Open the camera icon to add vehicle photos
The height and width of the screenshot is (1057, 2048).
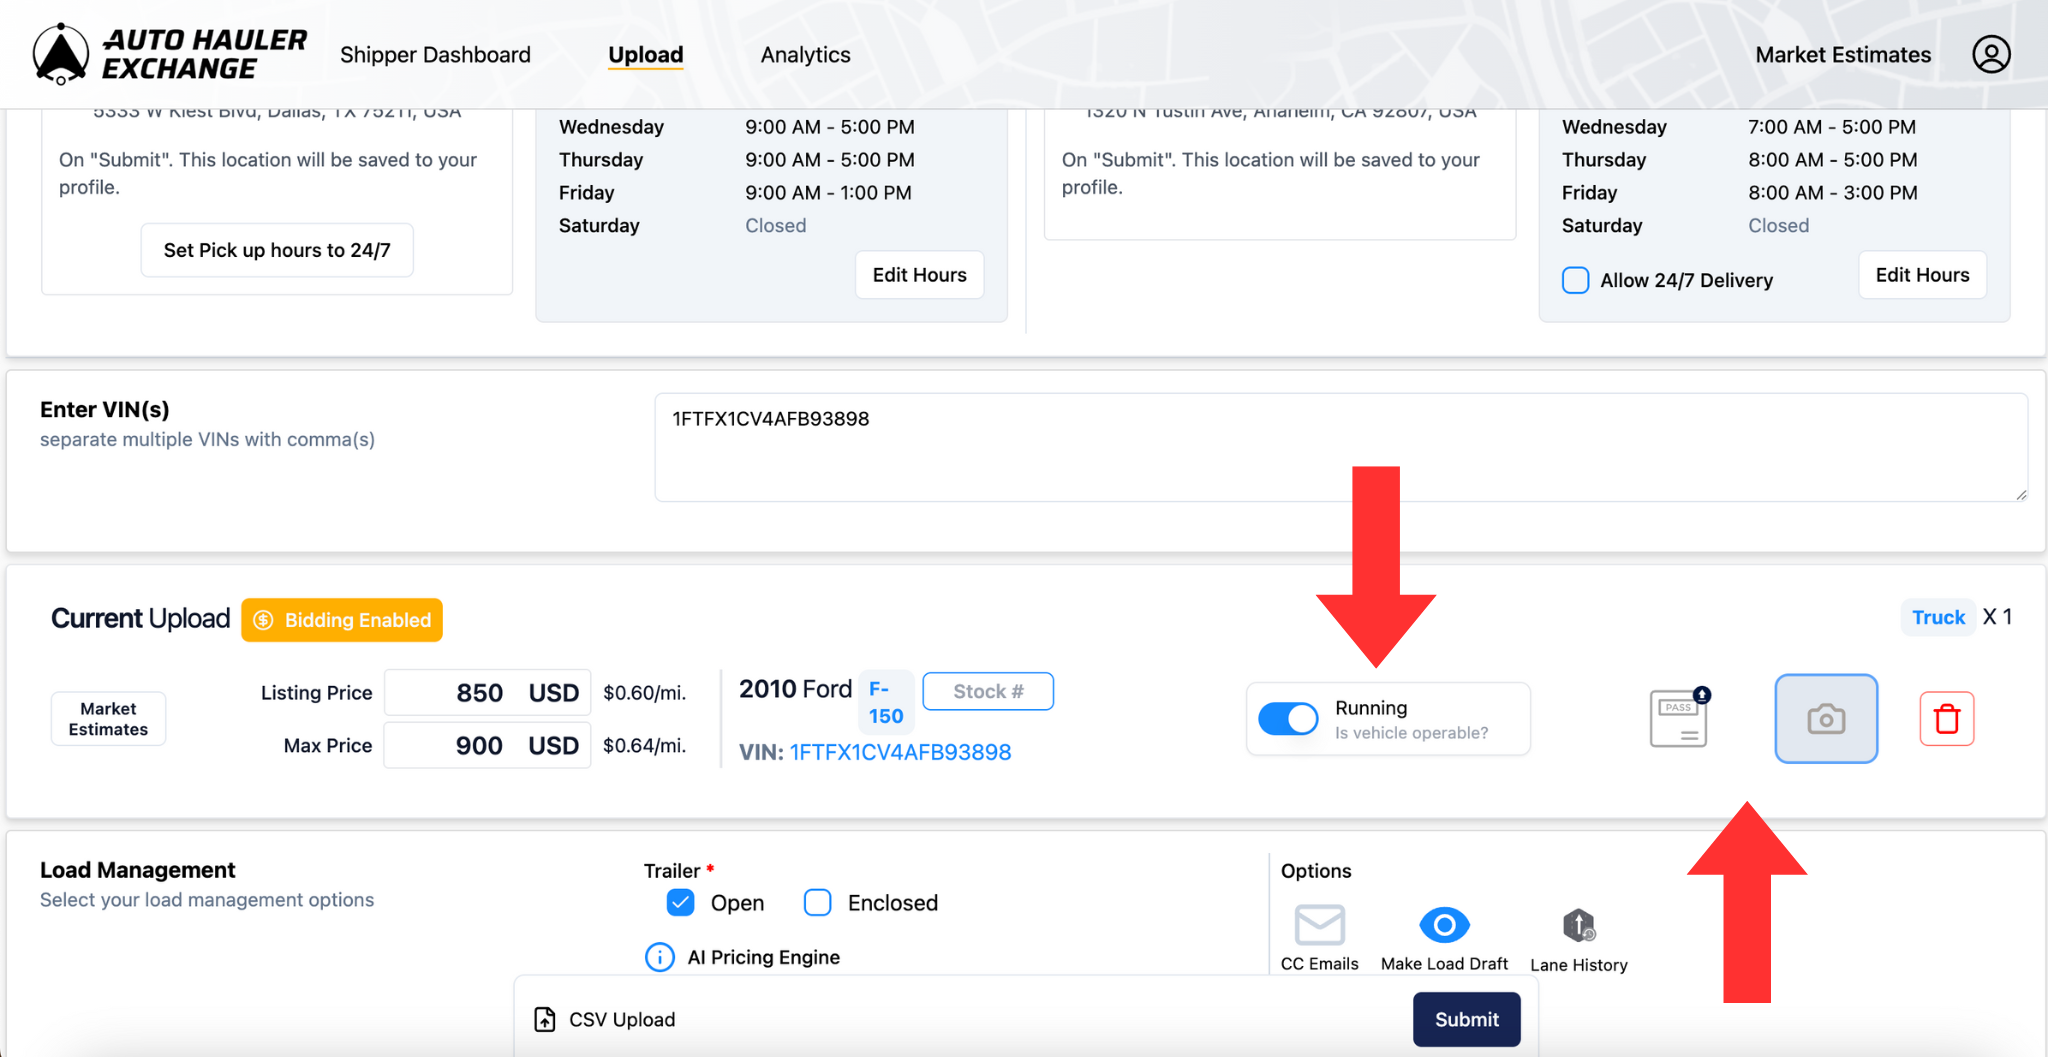click(x=1826, y=718)
